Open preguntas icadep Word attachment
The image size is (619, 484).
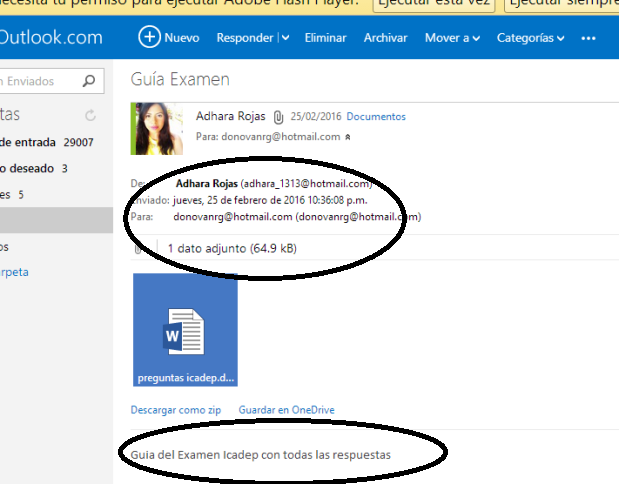(x=185, y=330)
